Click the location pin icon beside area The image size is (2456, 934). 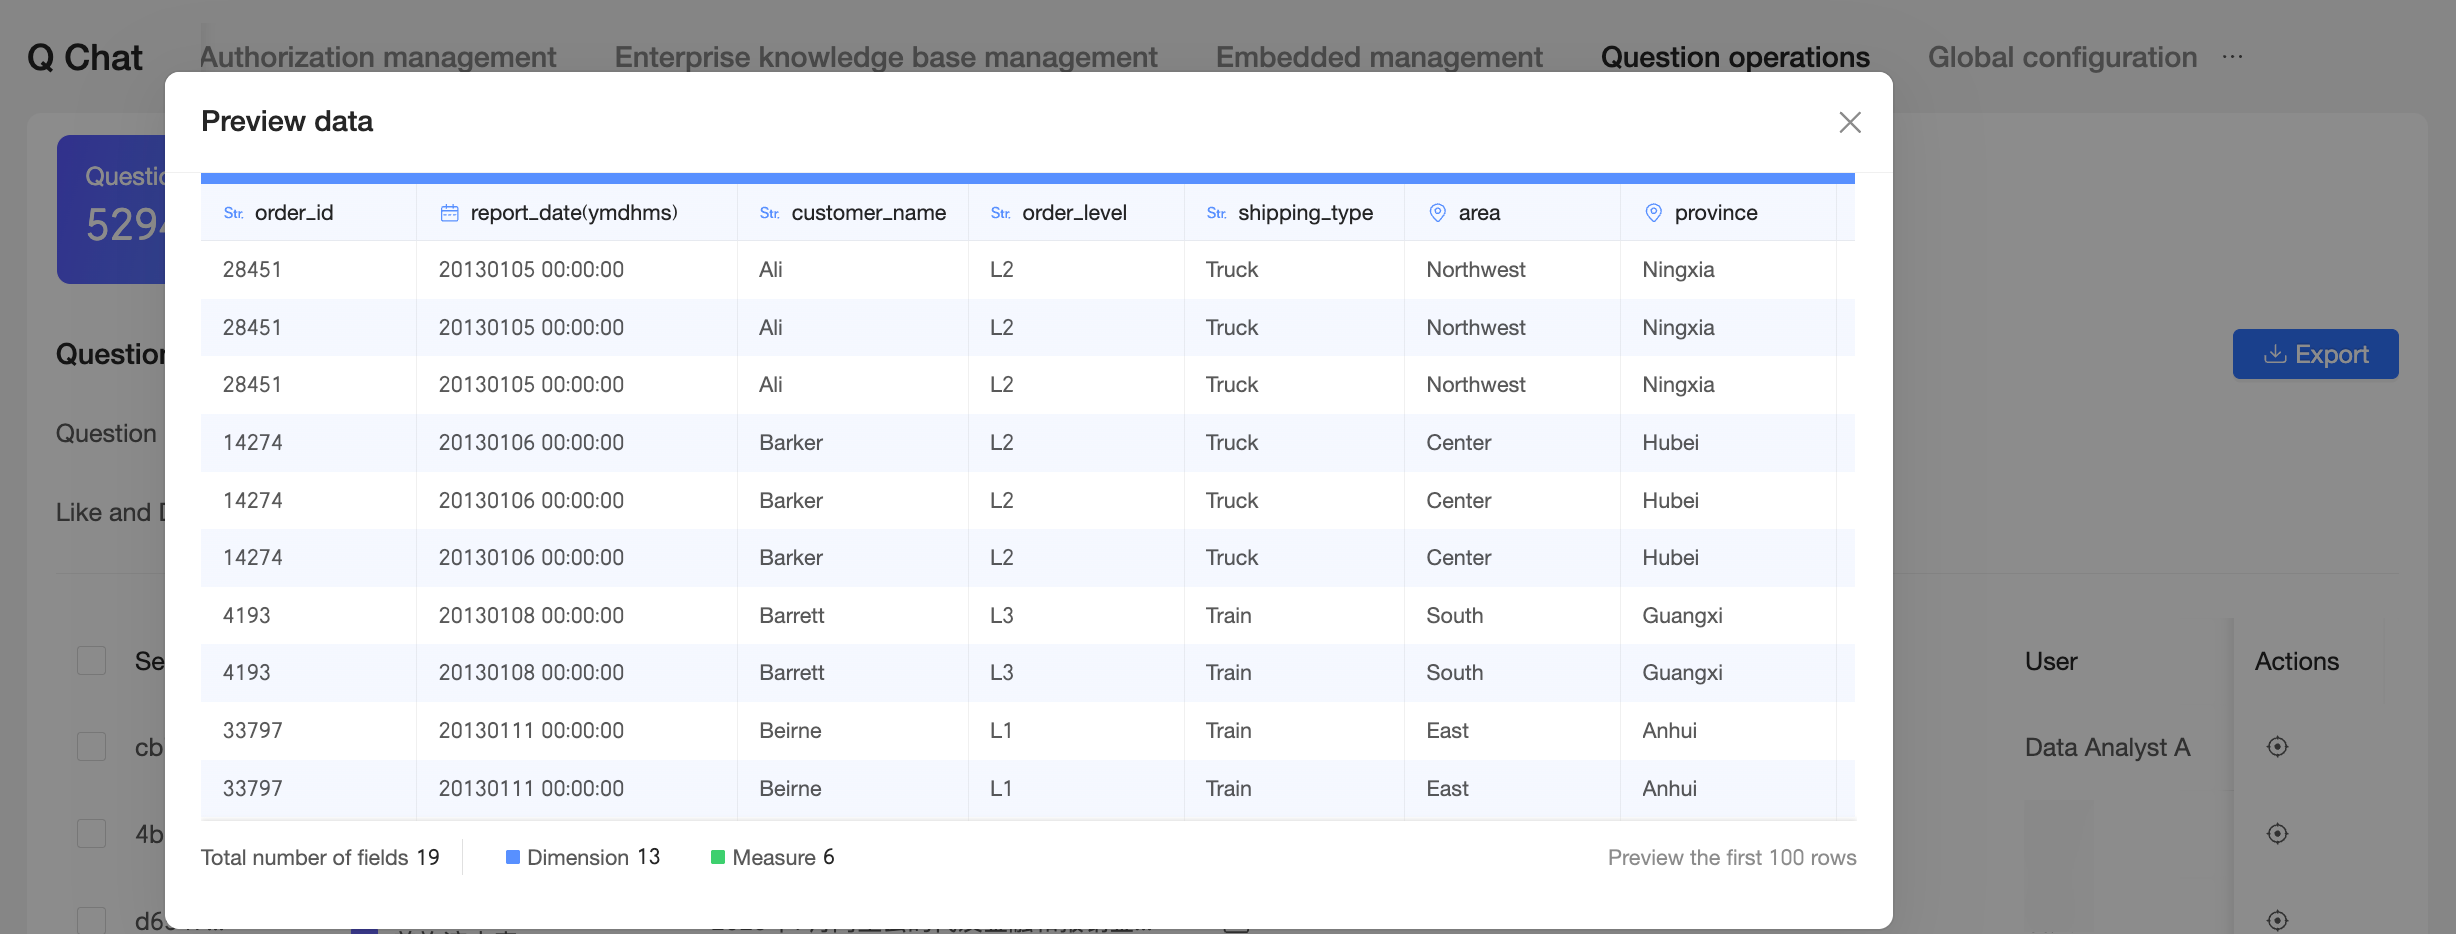pos(1437,213)
